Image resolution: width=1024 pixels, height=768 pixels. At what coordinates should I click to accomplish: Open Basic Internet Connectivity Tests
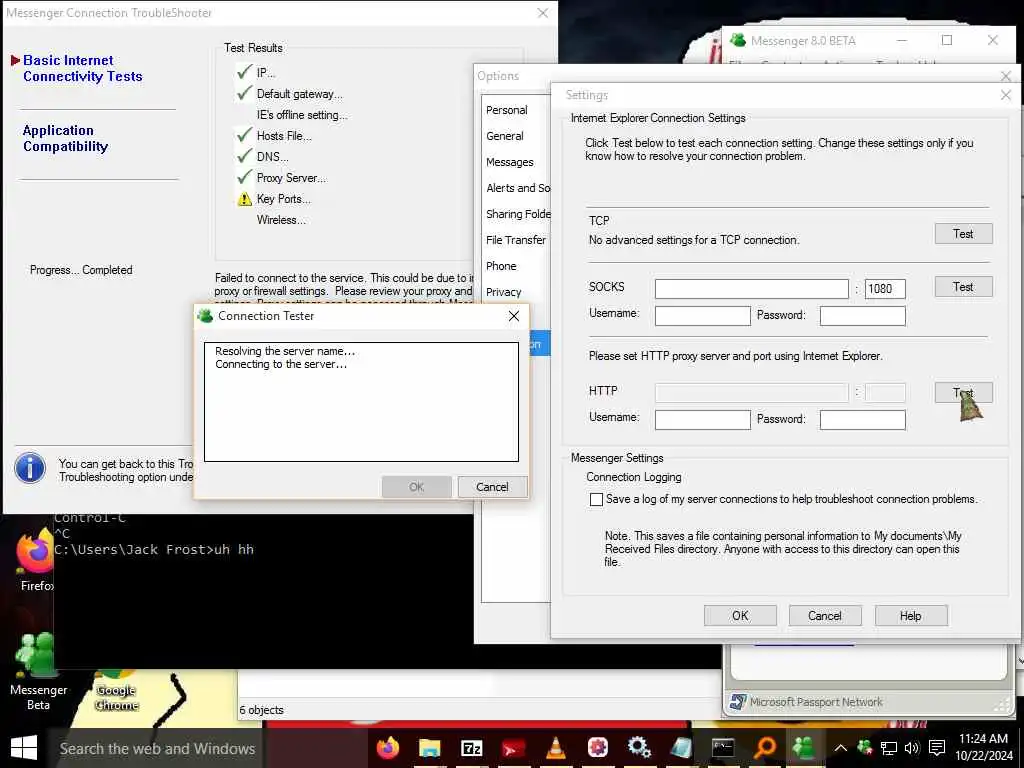[x=83, y=69]
